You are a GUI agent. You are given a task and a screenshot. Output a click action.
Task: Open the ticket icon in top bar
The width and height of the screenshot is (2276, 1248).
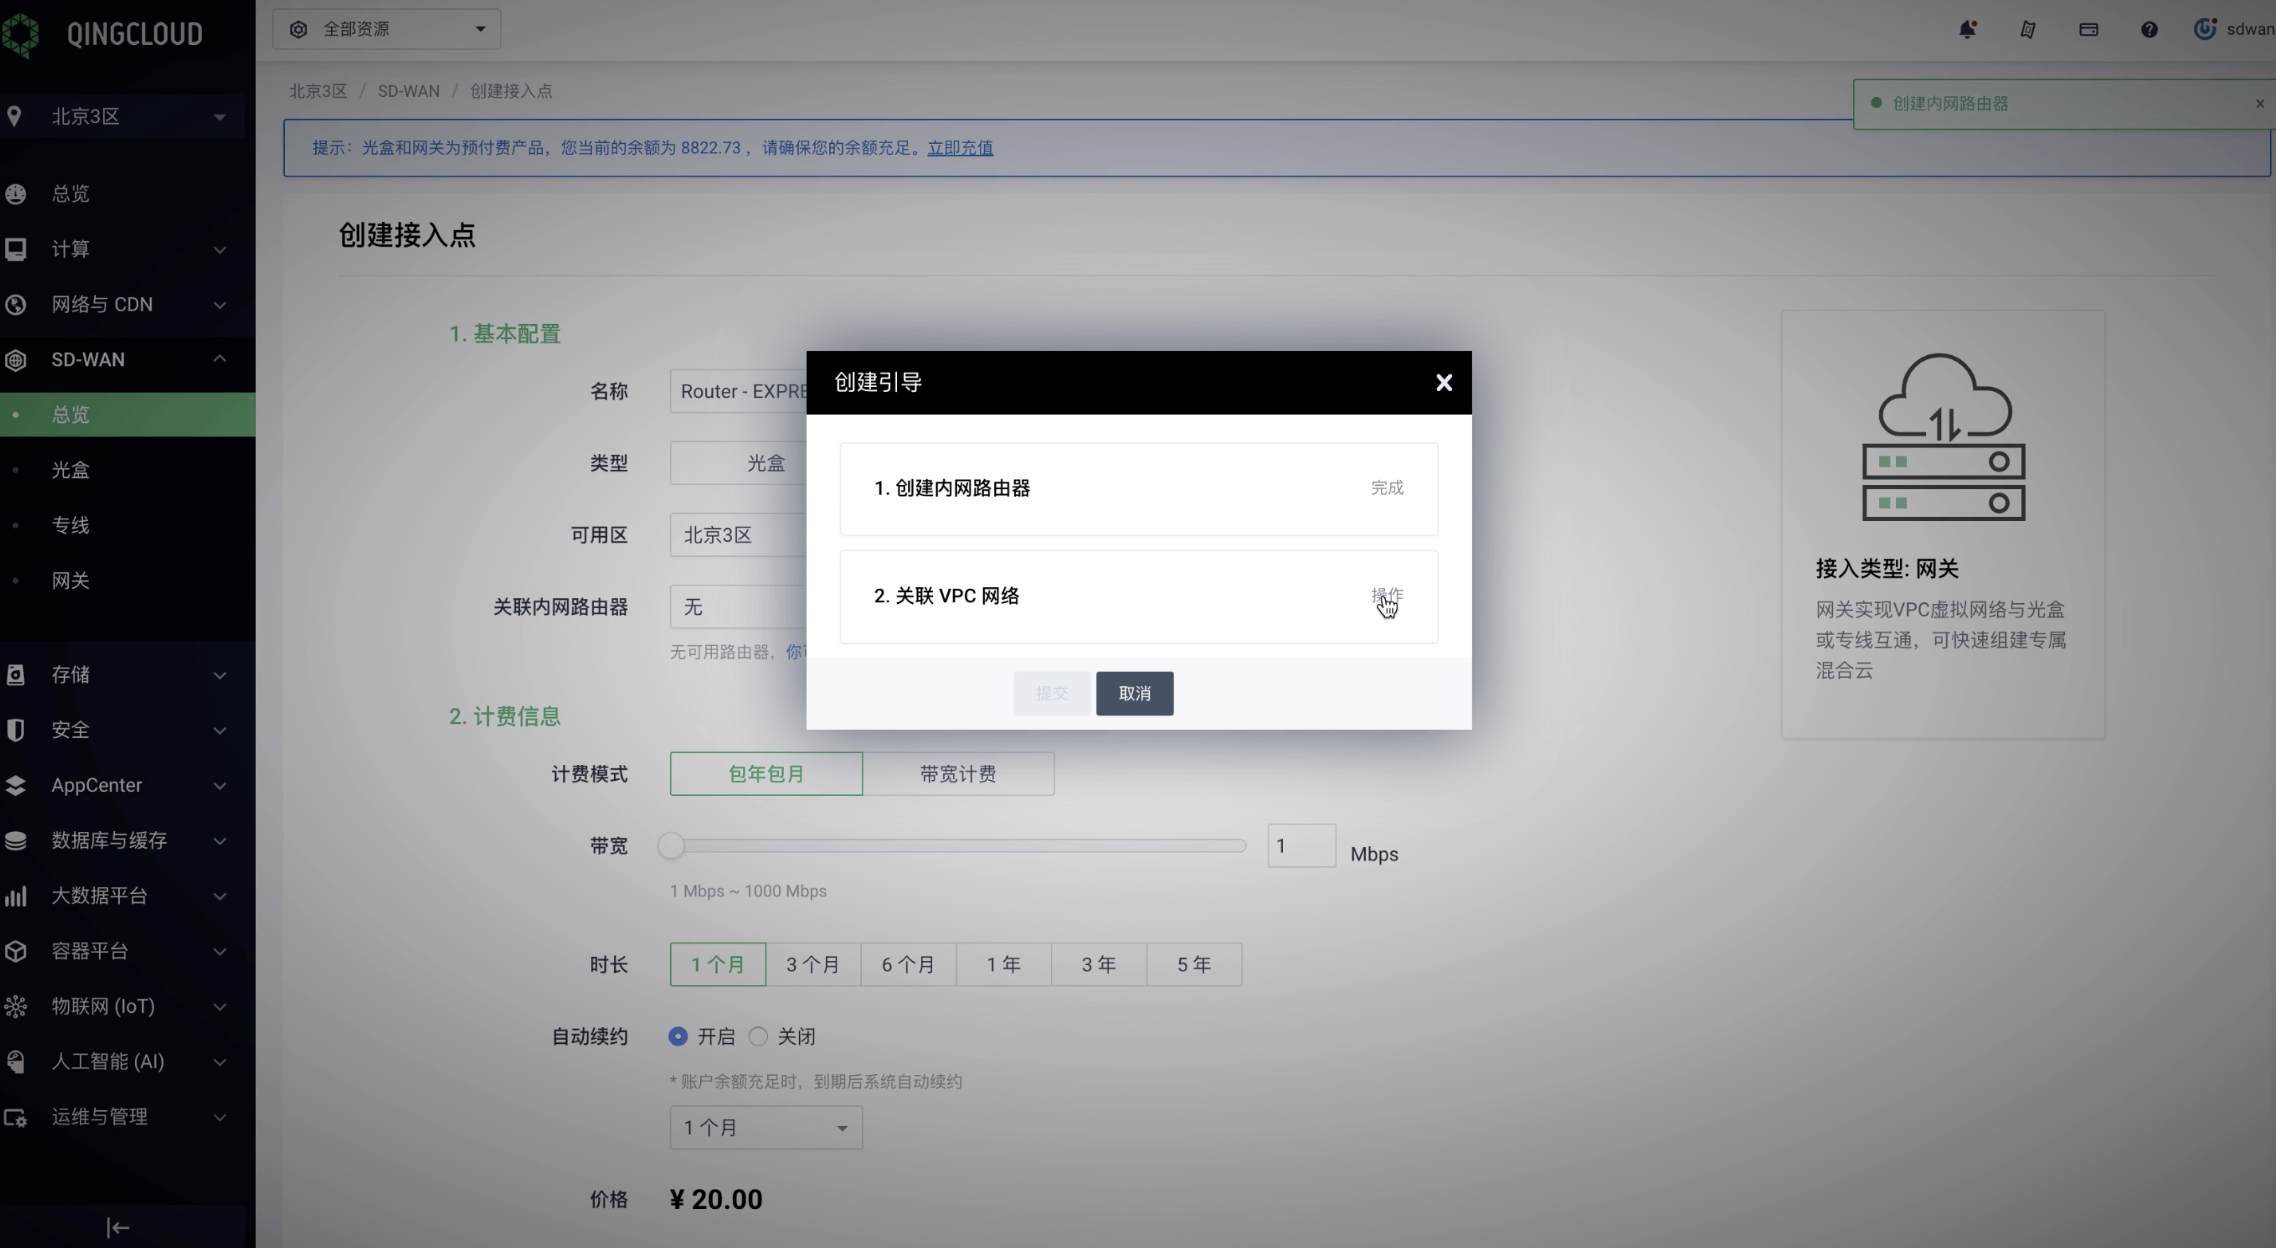point(2028,29)
